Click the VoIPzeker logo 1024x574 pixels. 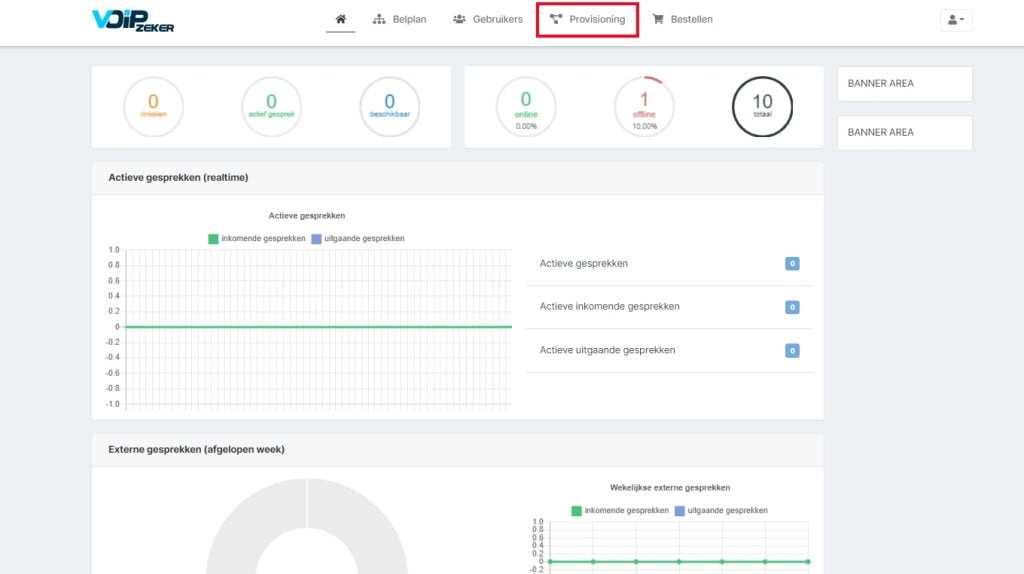point(133,20)
